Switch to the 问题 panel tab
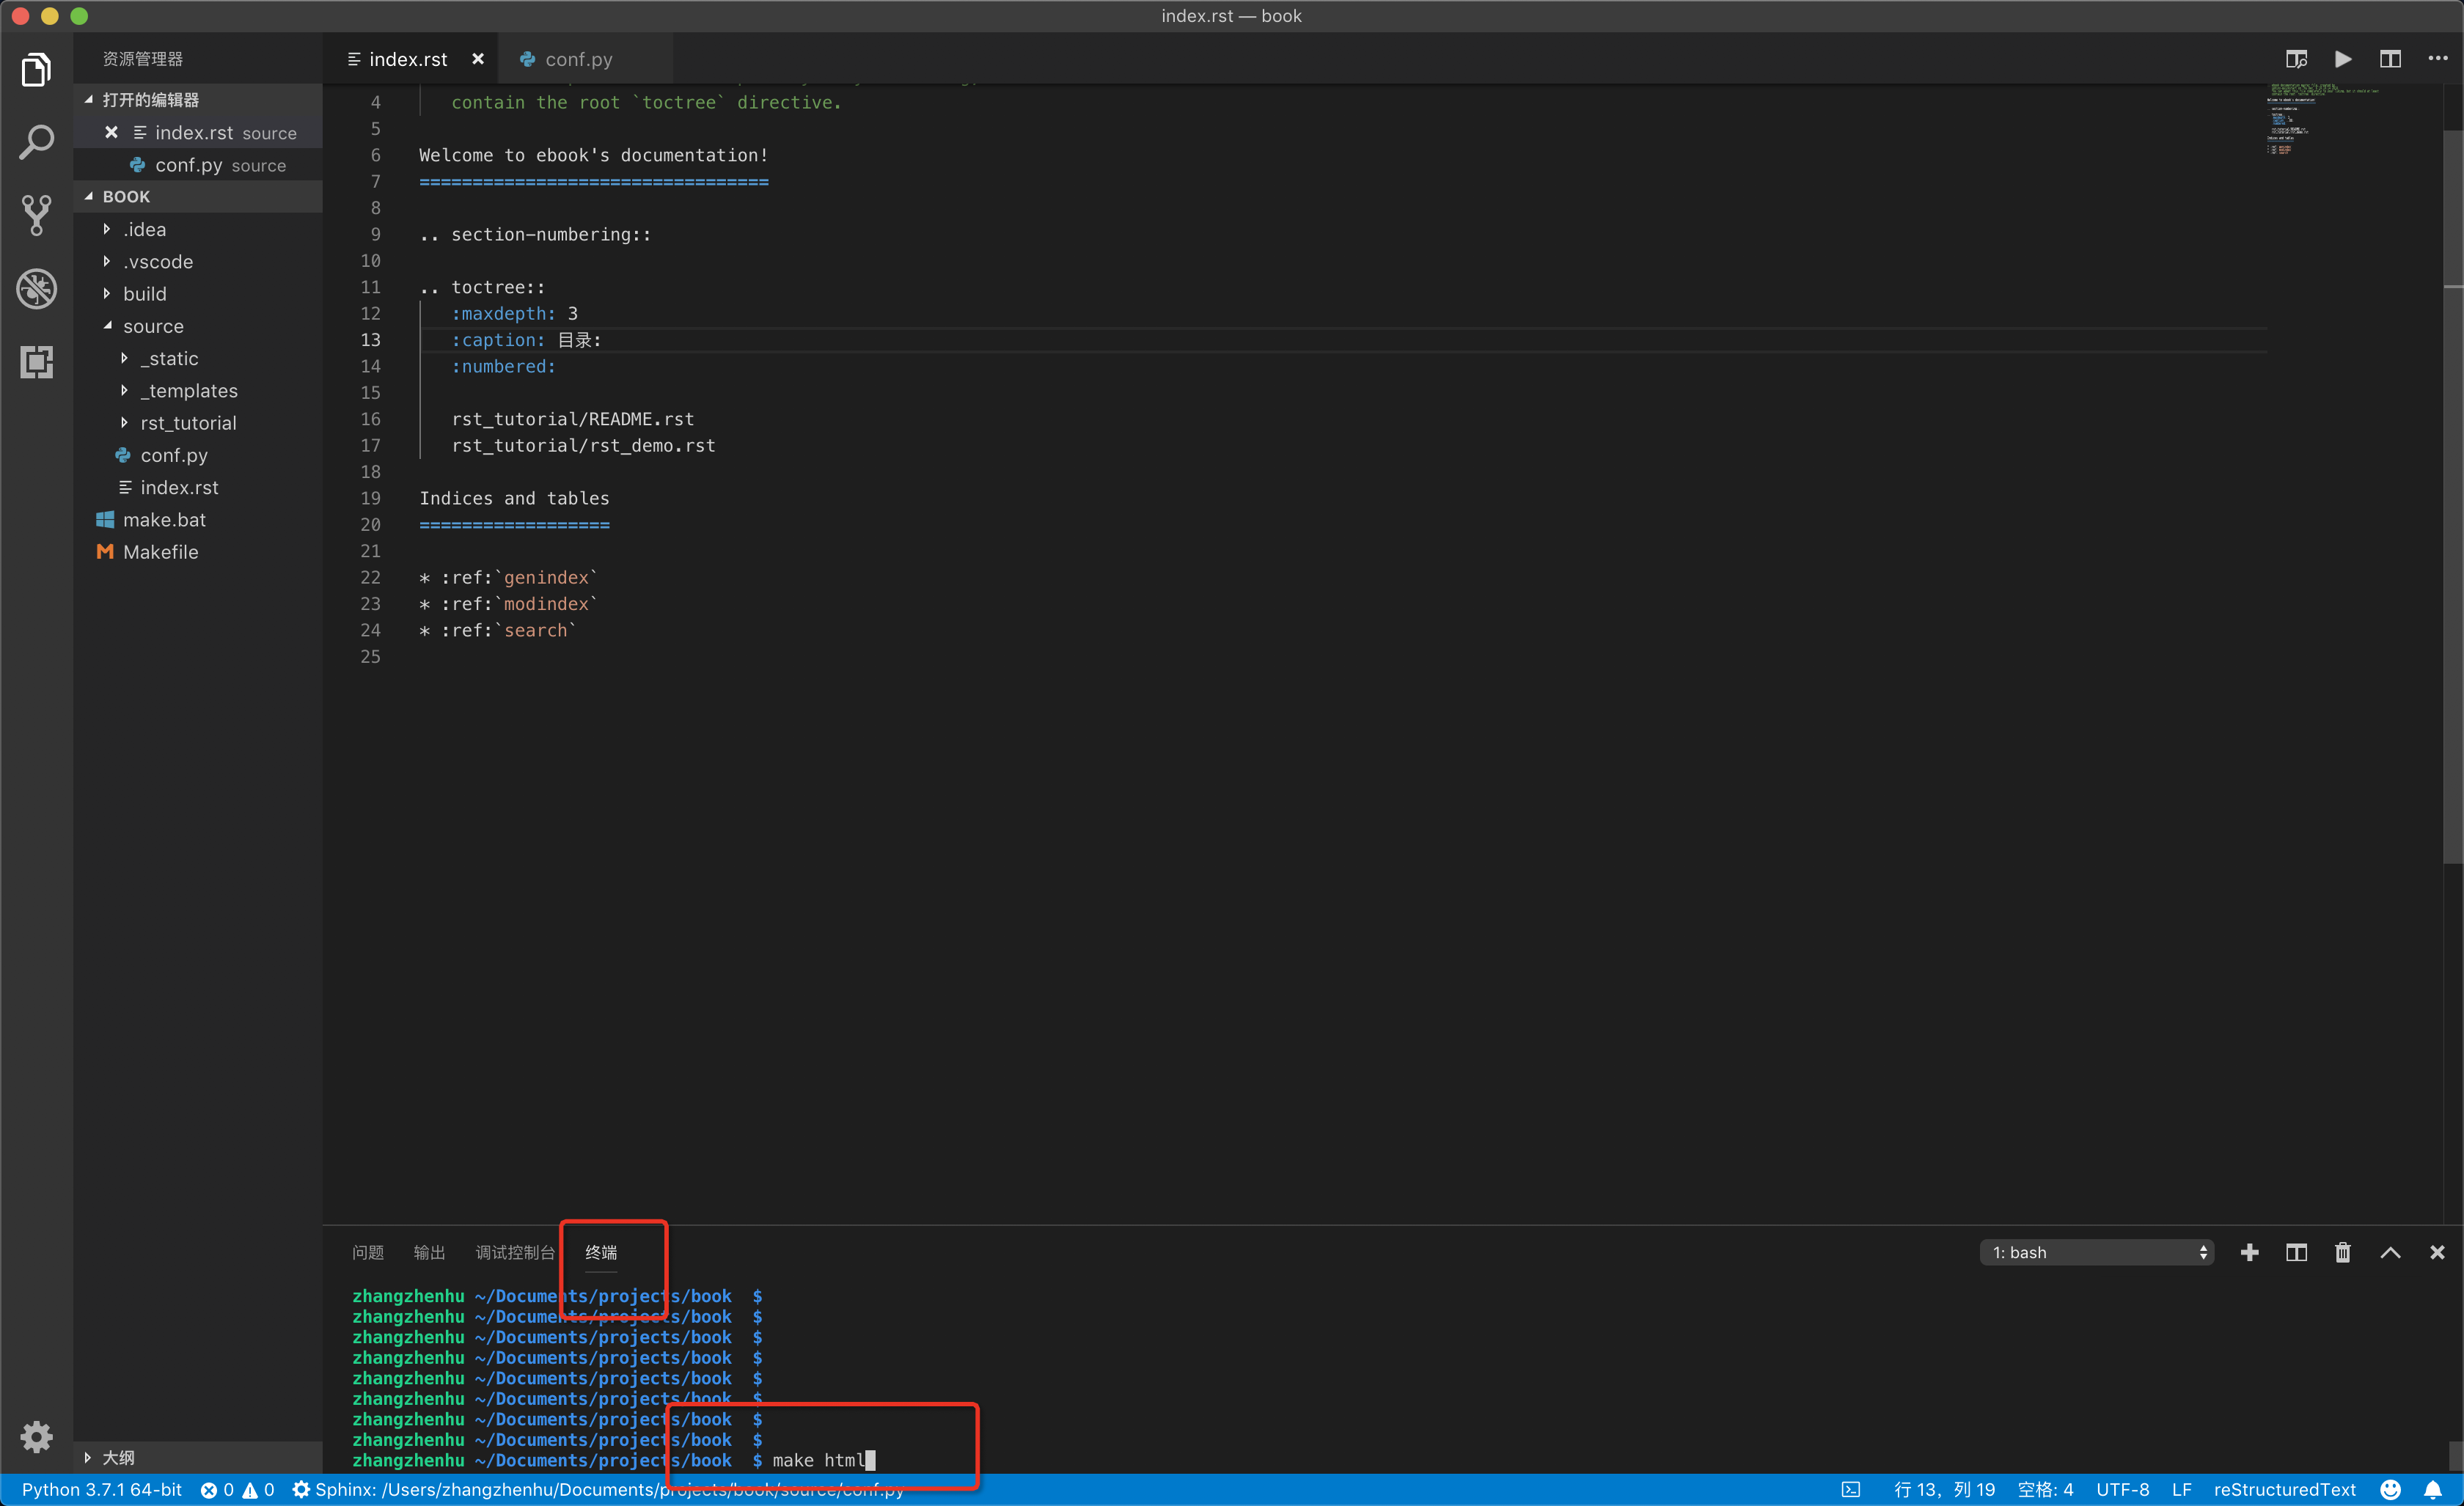This screenshot has width=2464, height=1506. coord(368,1252)
